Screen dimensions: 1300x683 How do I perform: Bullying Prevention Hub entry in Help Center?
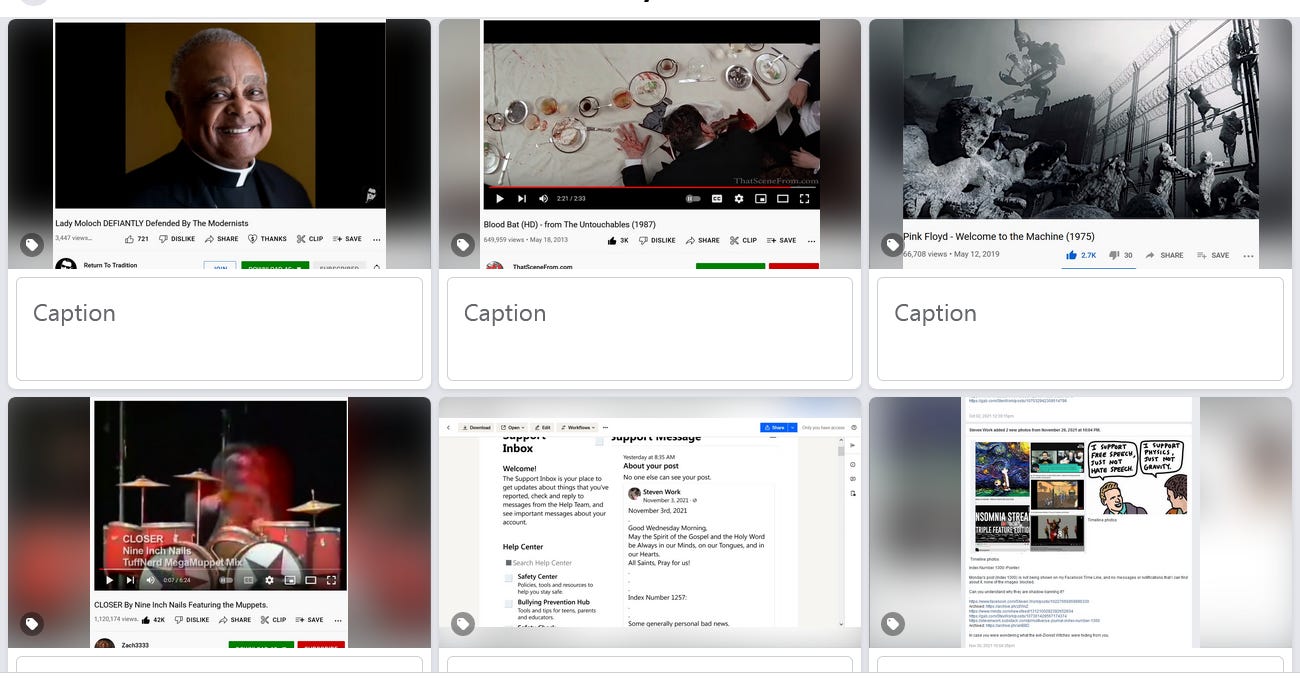point(555,612)
